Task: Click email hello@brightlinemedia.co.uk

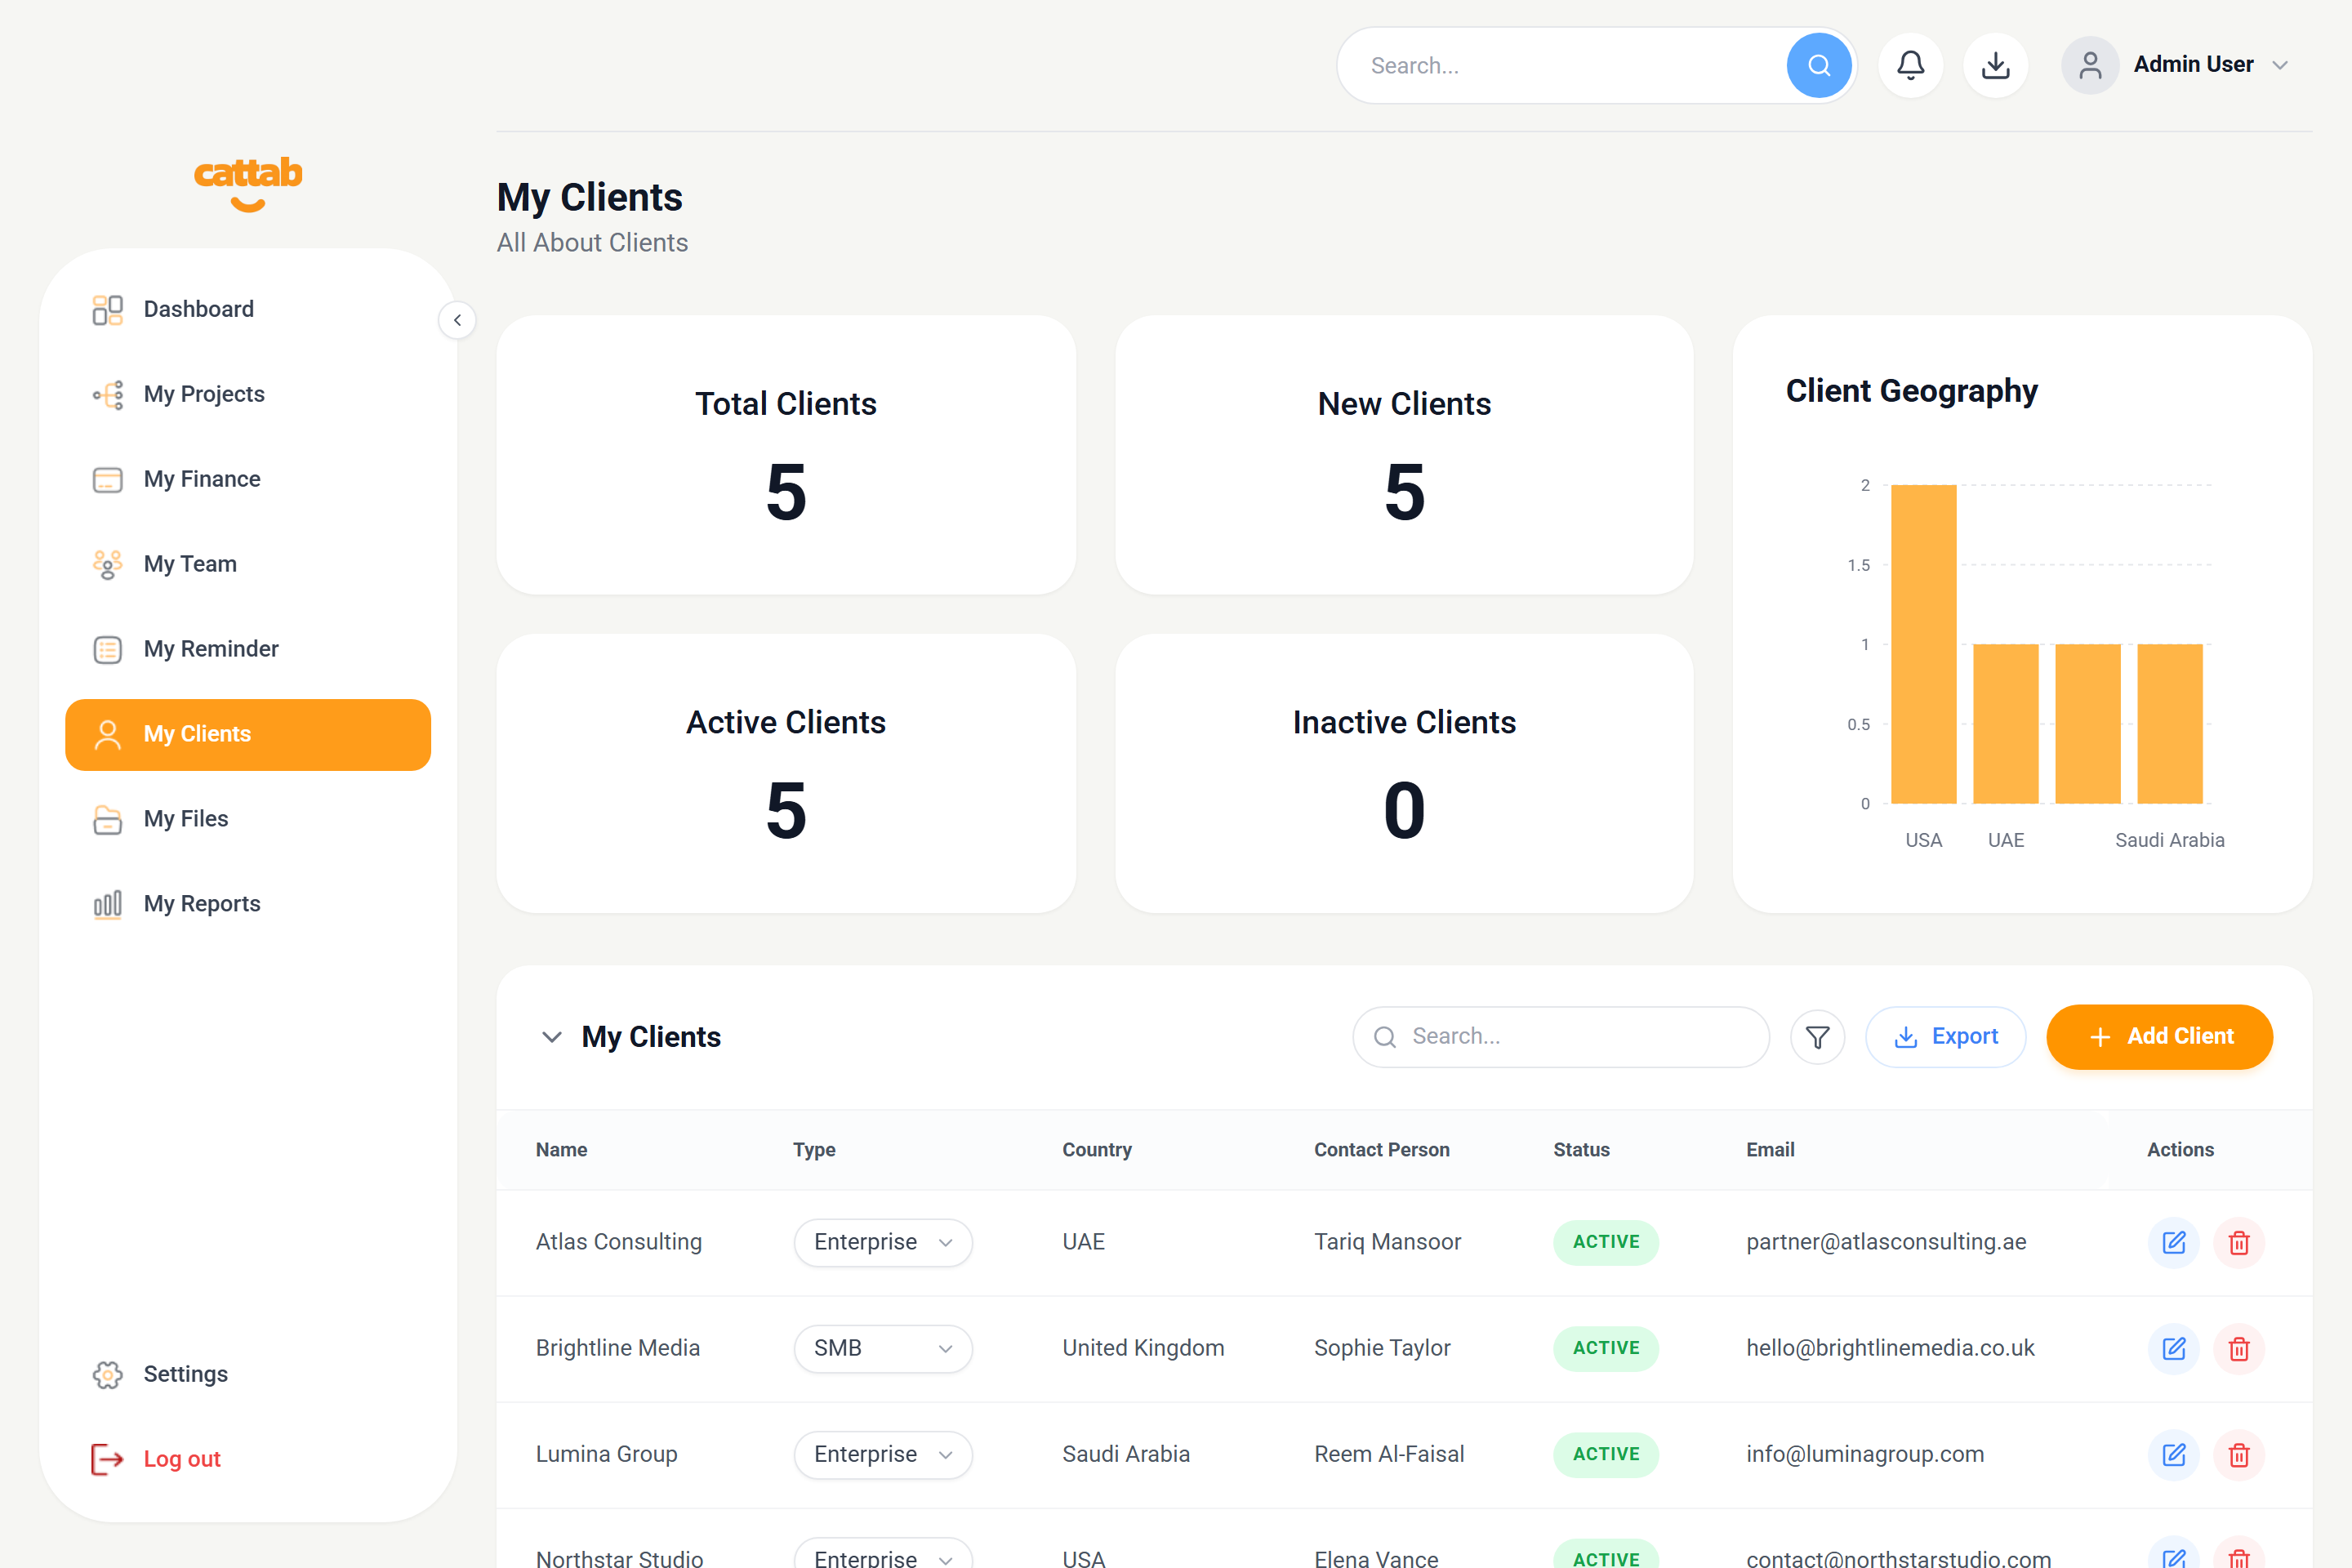Action: pos(1890,1348)
